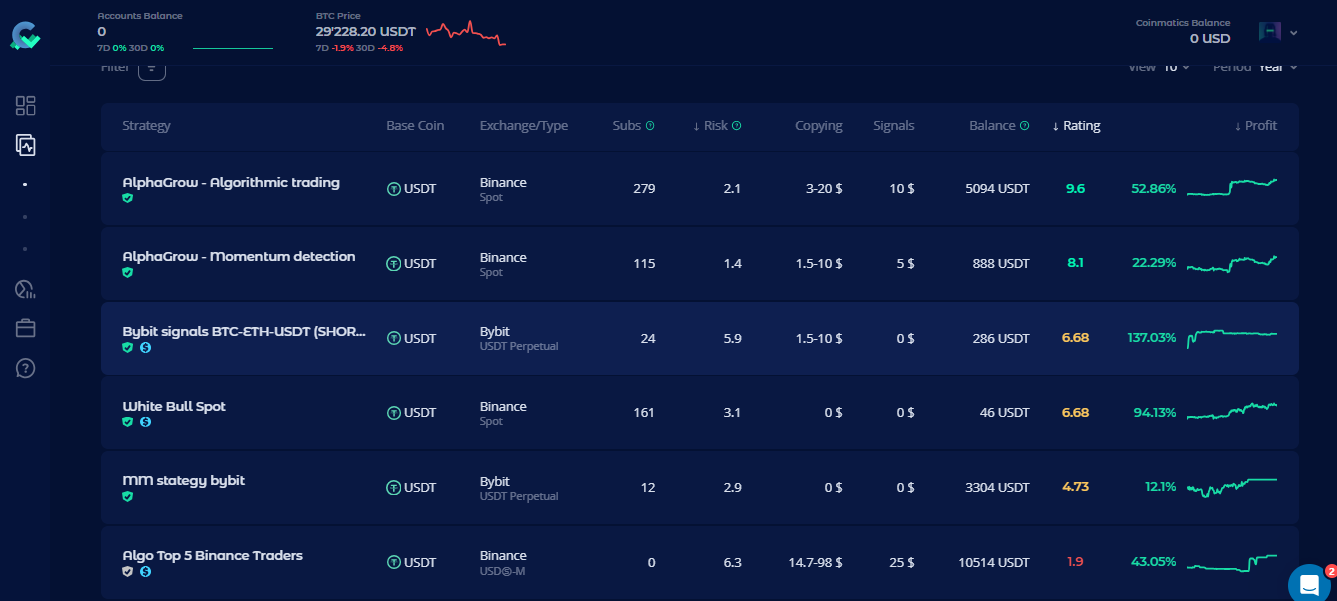Screen dimensions: 1337x601
Task: Click profit sparkline for MM stategy bybit
Action: tap(1232, 487)
